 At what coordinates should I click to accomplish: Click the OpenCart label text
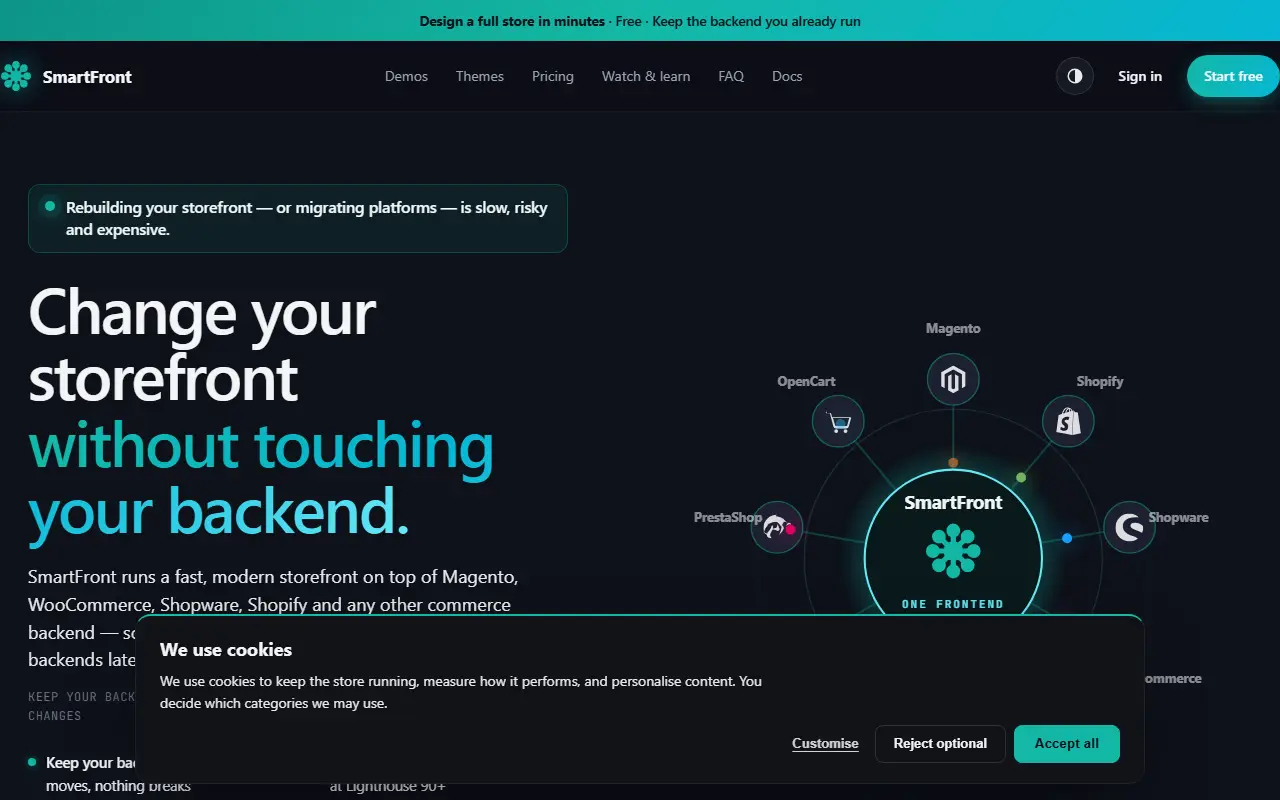(x=806, y=381)
